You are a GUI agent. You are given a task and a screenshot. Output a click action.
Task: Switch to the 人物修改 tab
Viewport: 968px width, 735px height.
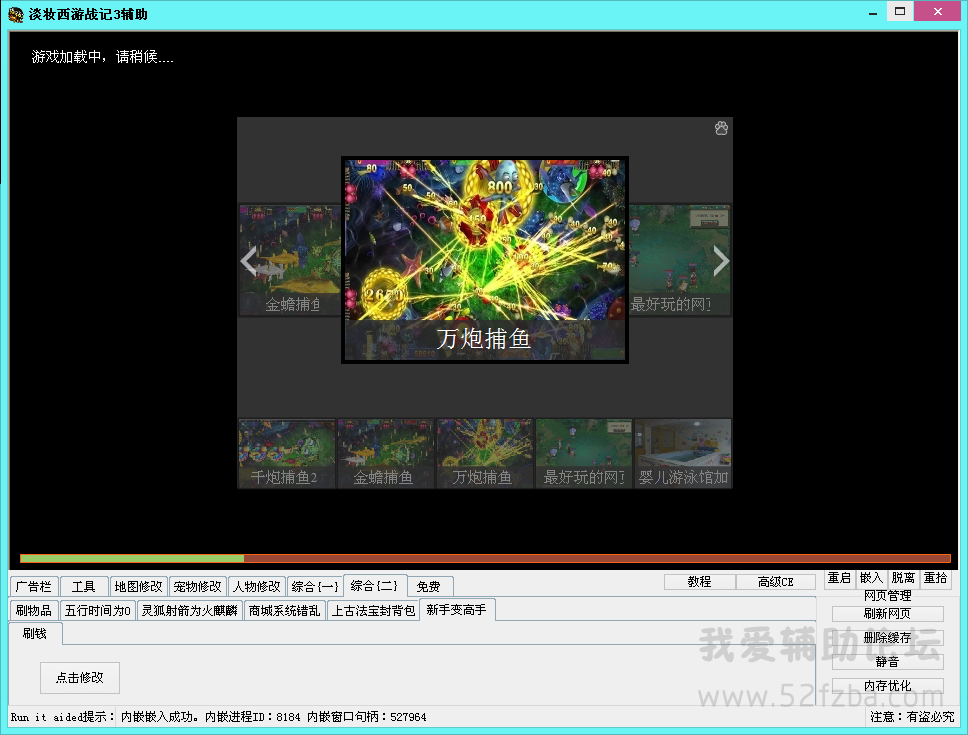[257, 586]
